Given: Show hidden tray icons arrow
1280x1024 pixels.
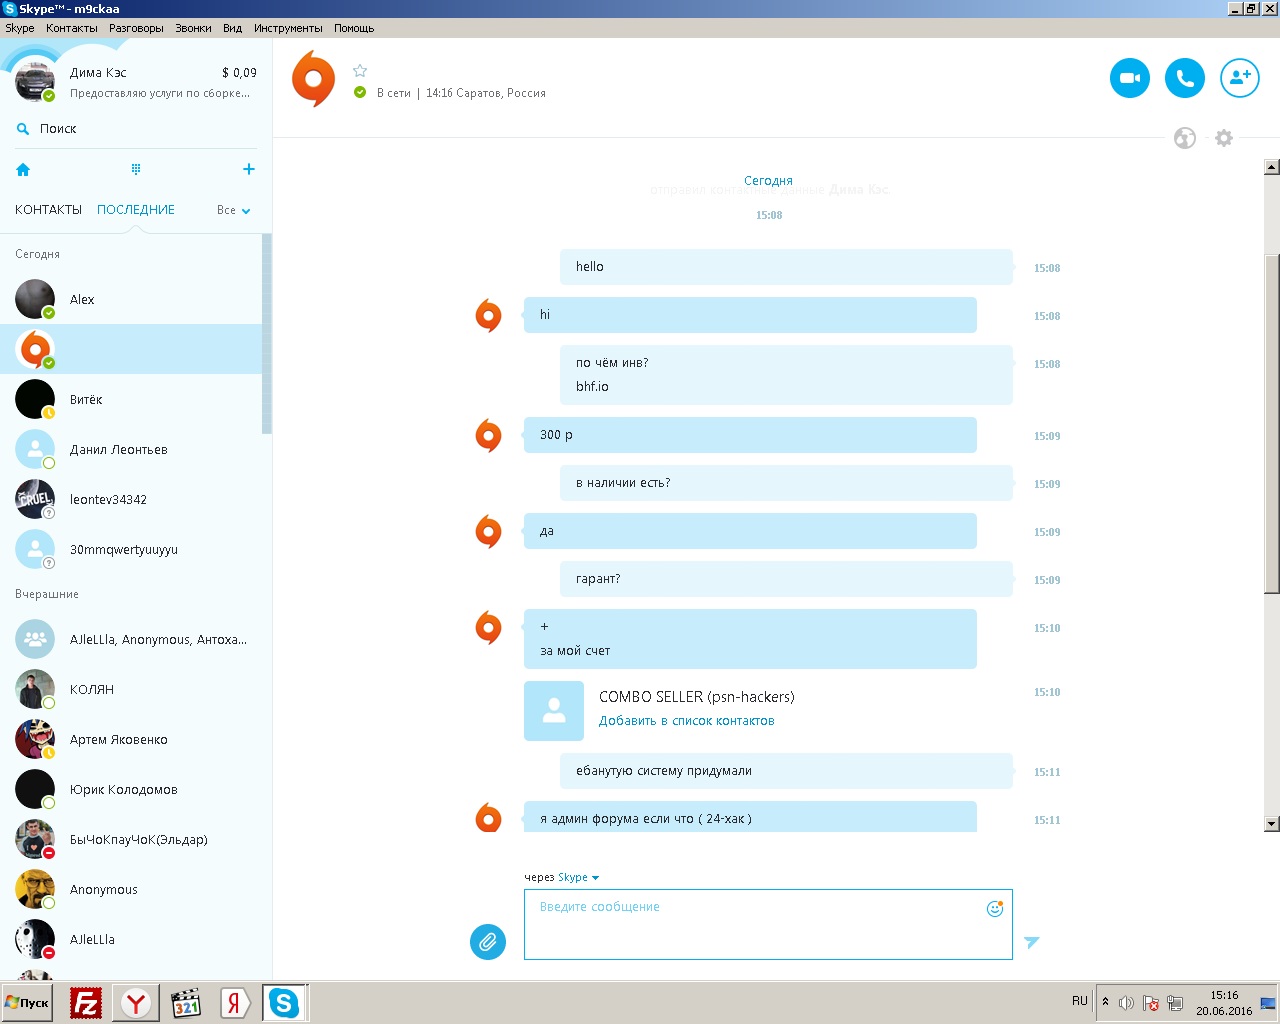Looking at the screenshot, I should click(x=1105, y=1002).
